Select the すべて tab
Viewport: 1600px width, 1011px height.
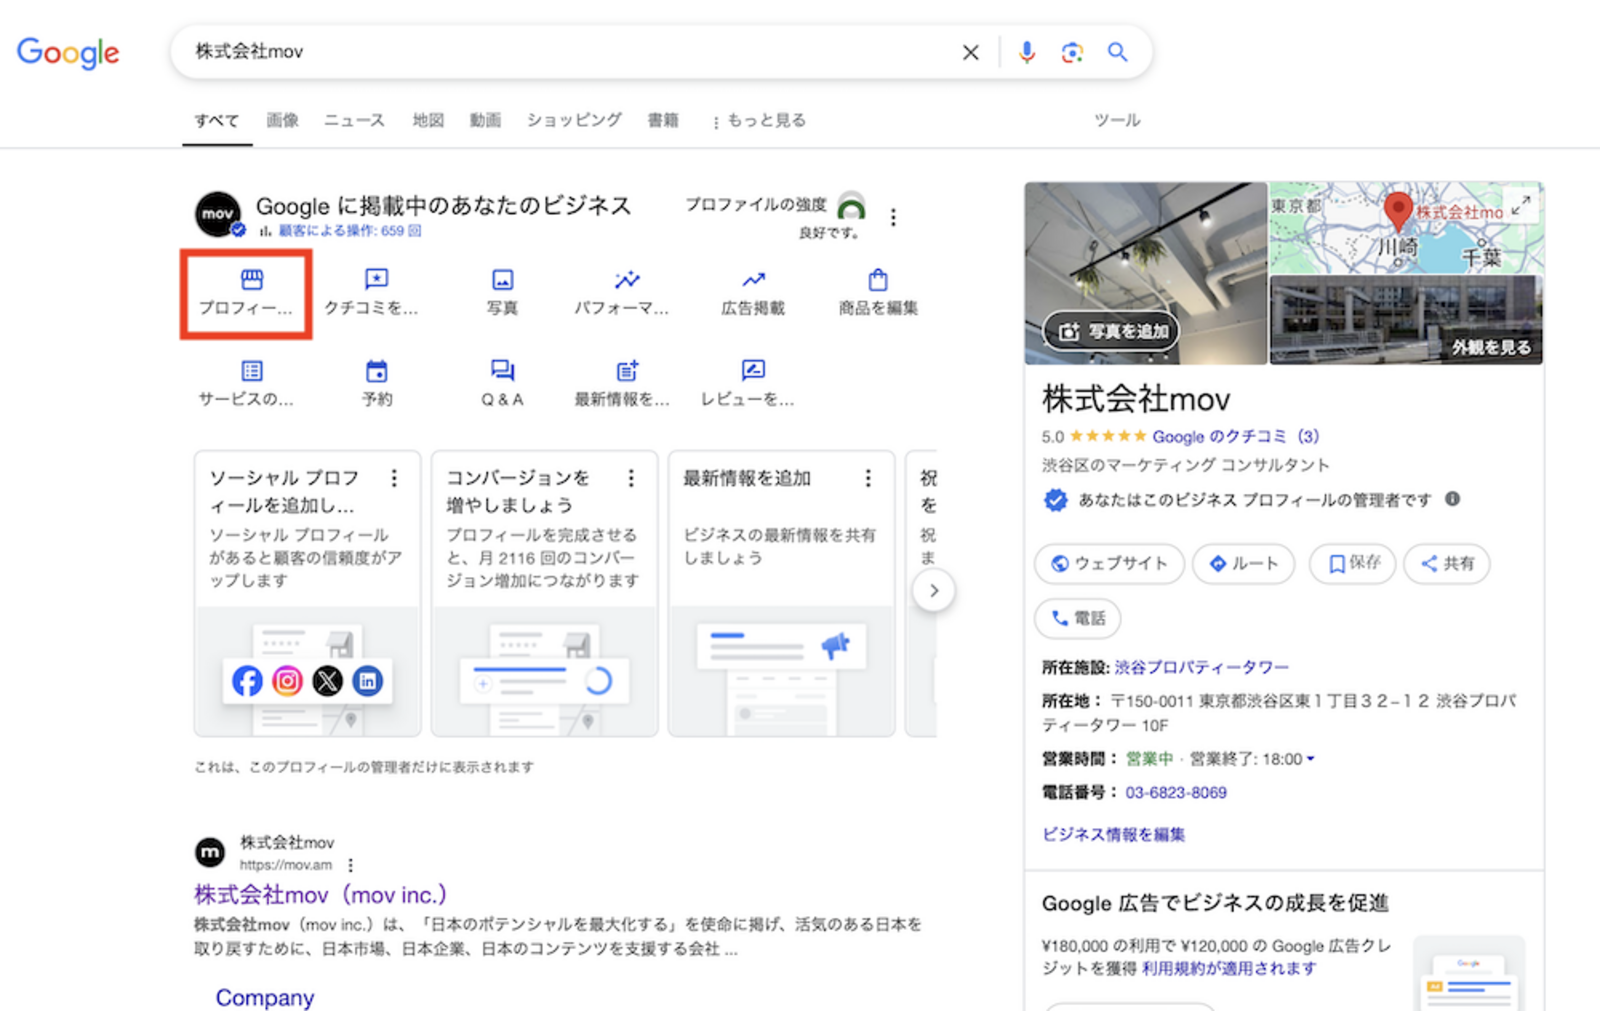217,120
